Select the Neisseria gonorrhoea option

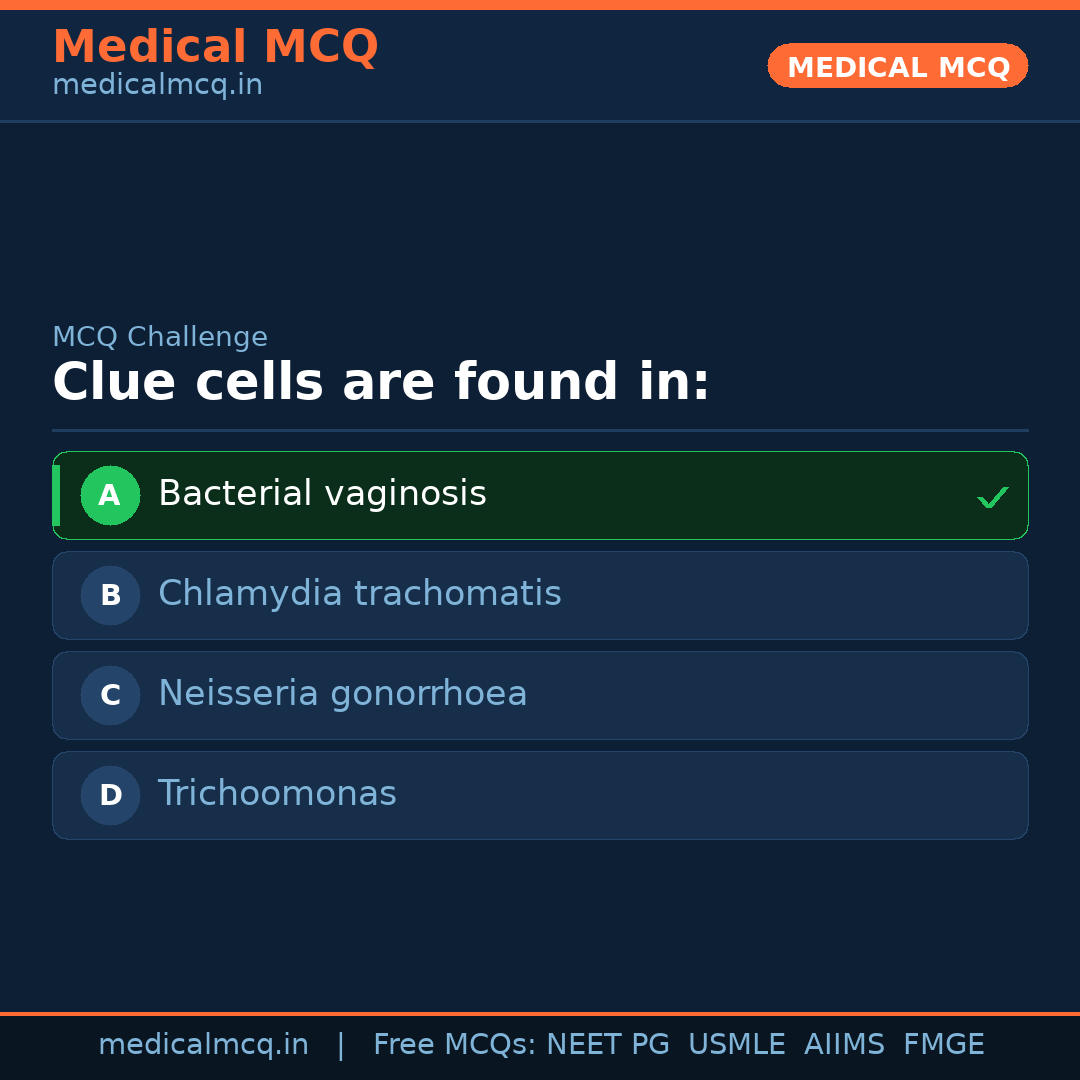coord(342,694)
